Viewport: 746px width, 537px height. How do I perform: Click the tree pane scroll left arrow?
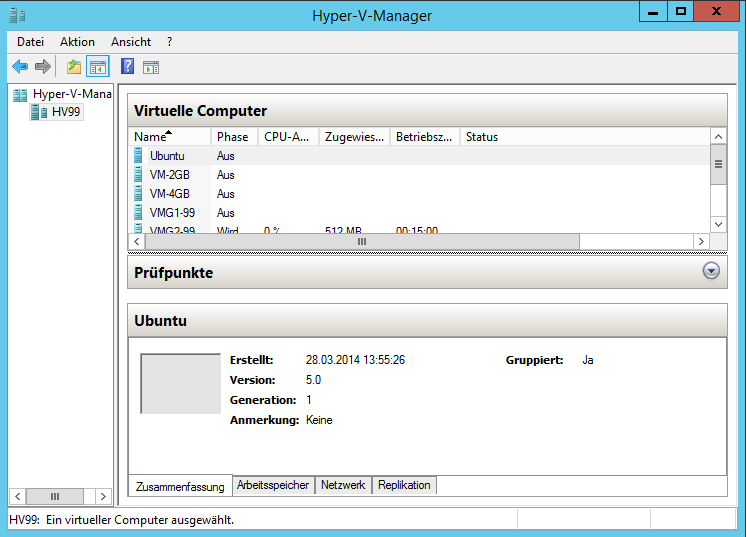tap(18, 497)
